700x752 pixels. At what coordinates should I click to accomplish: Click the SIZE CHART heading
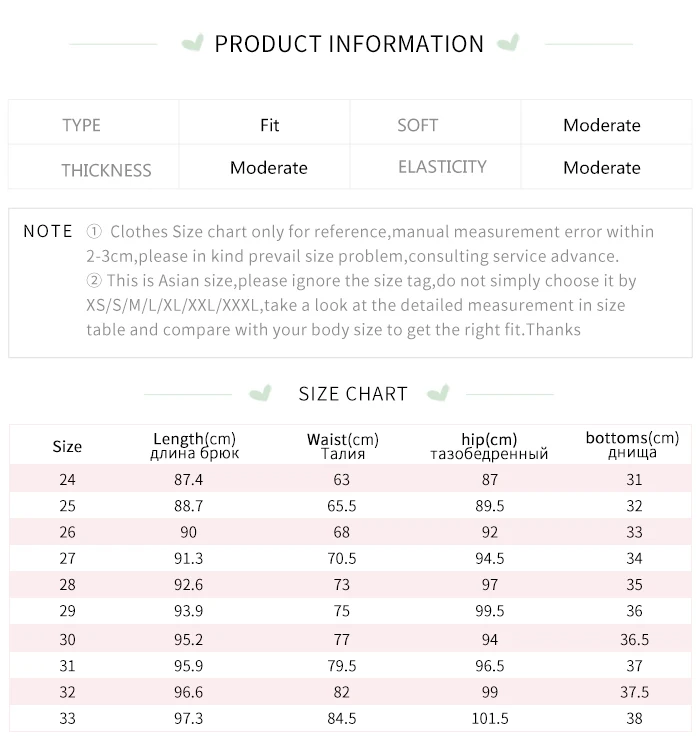pyautogui.click(x=353, y=393)
